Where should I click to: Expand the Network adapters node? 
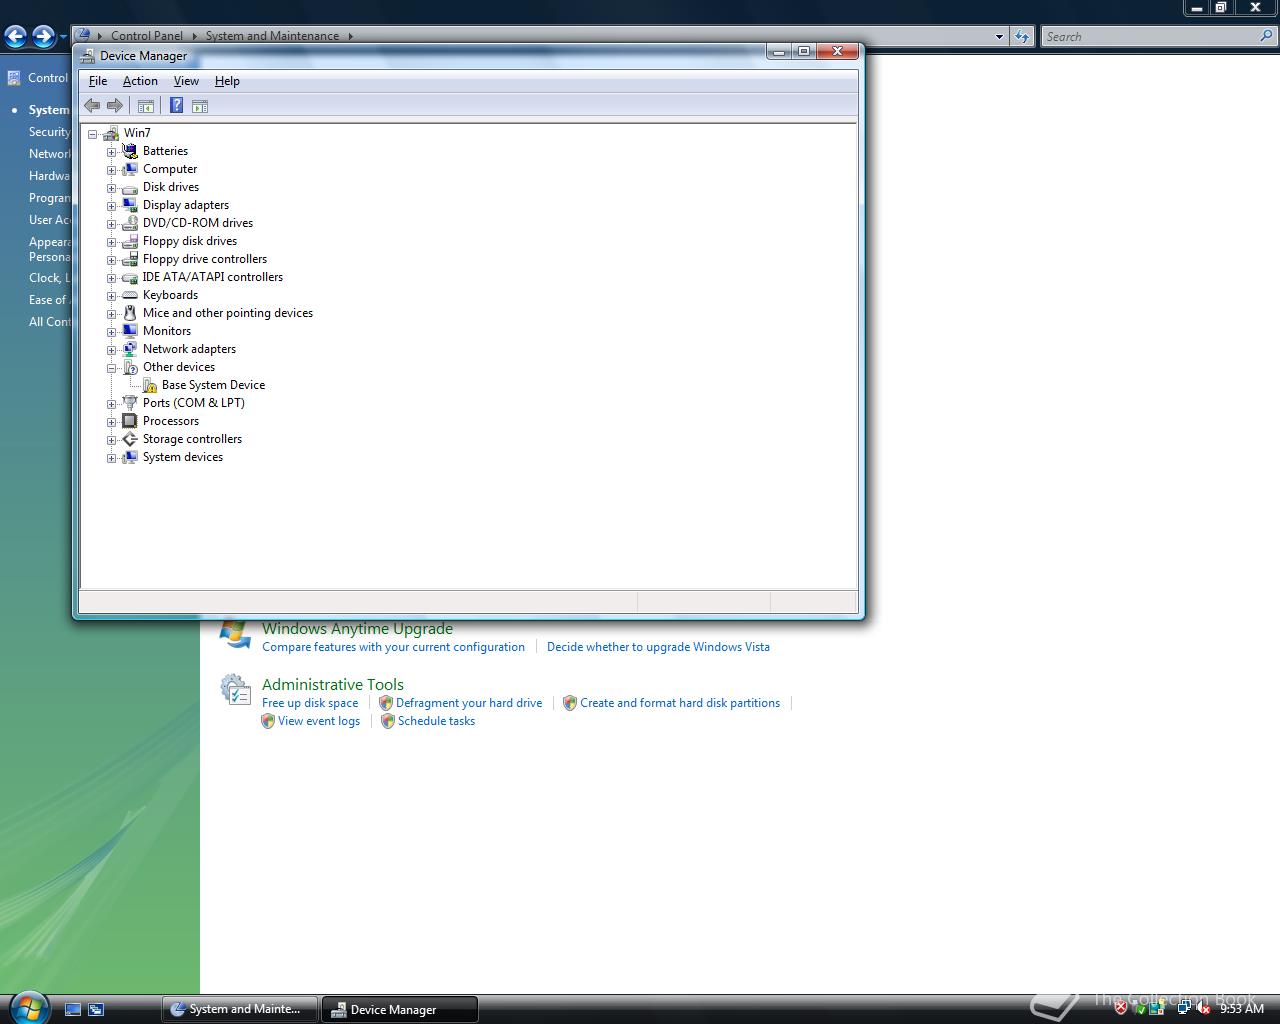pyautogui.click(x=112, y=350)
